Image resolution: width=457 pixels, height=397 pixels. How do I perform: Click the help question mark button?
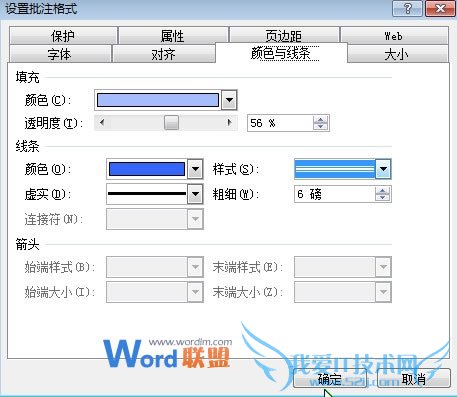coord(408,8)
